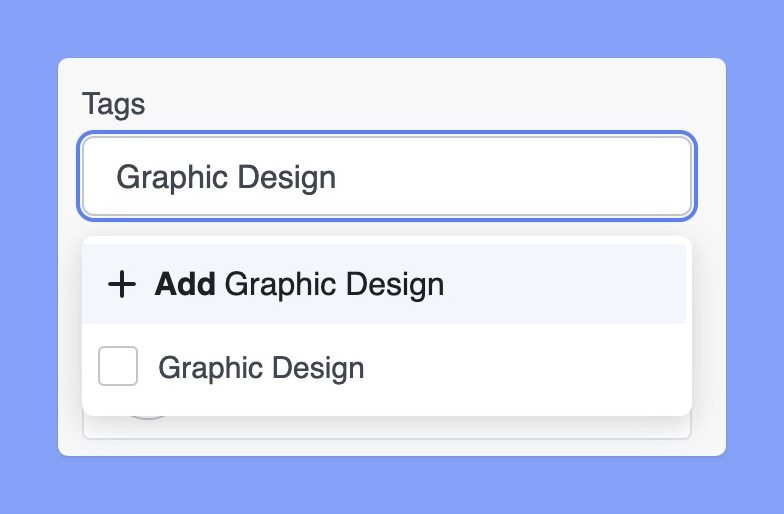Click the bold Add text
This screenshot has height=514, width=784.
pos(185,285)
